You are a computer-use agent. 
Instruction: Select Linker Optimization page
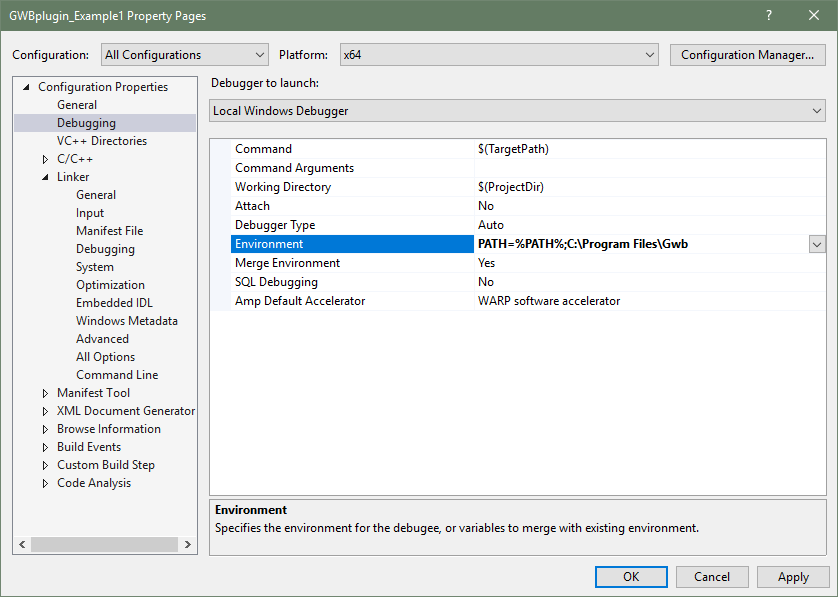click(110, 285)
